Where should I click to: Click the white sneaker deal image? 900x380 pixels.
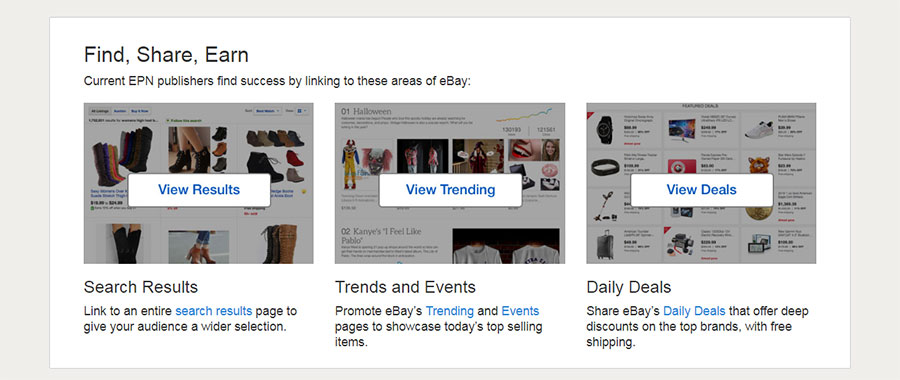coord(759,128)
